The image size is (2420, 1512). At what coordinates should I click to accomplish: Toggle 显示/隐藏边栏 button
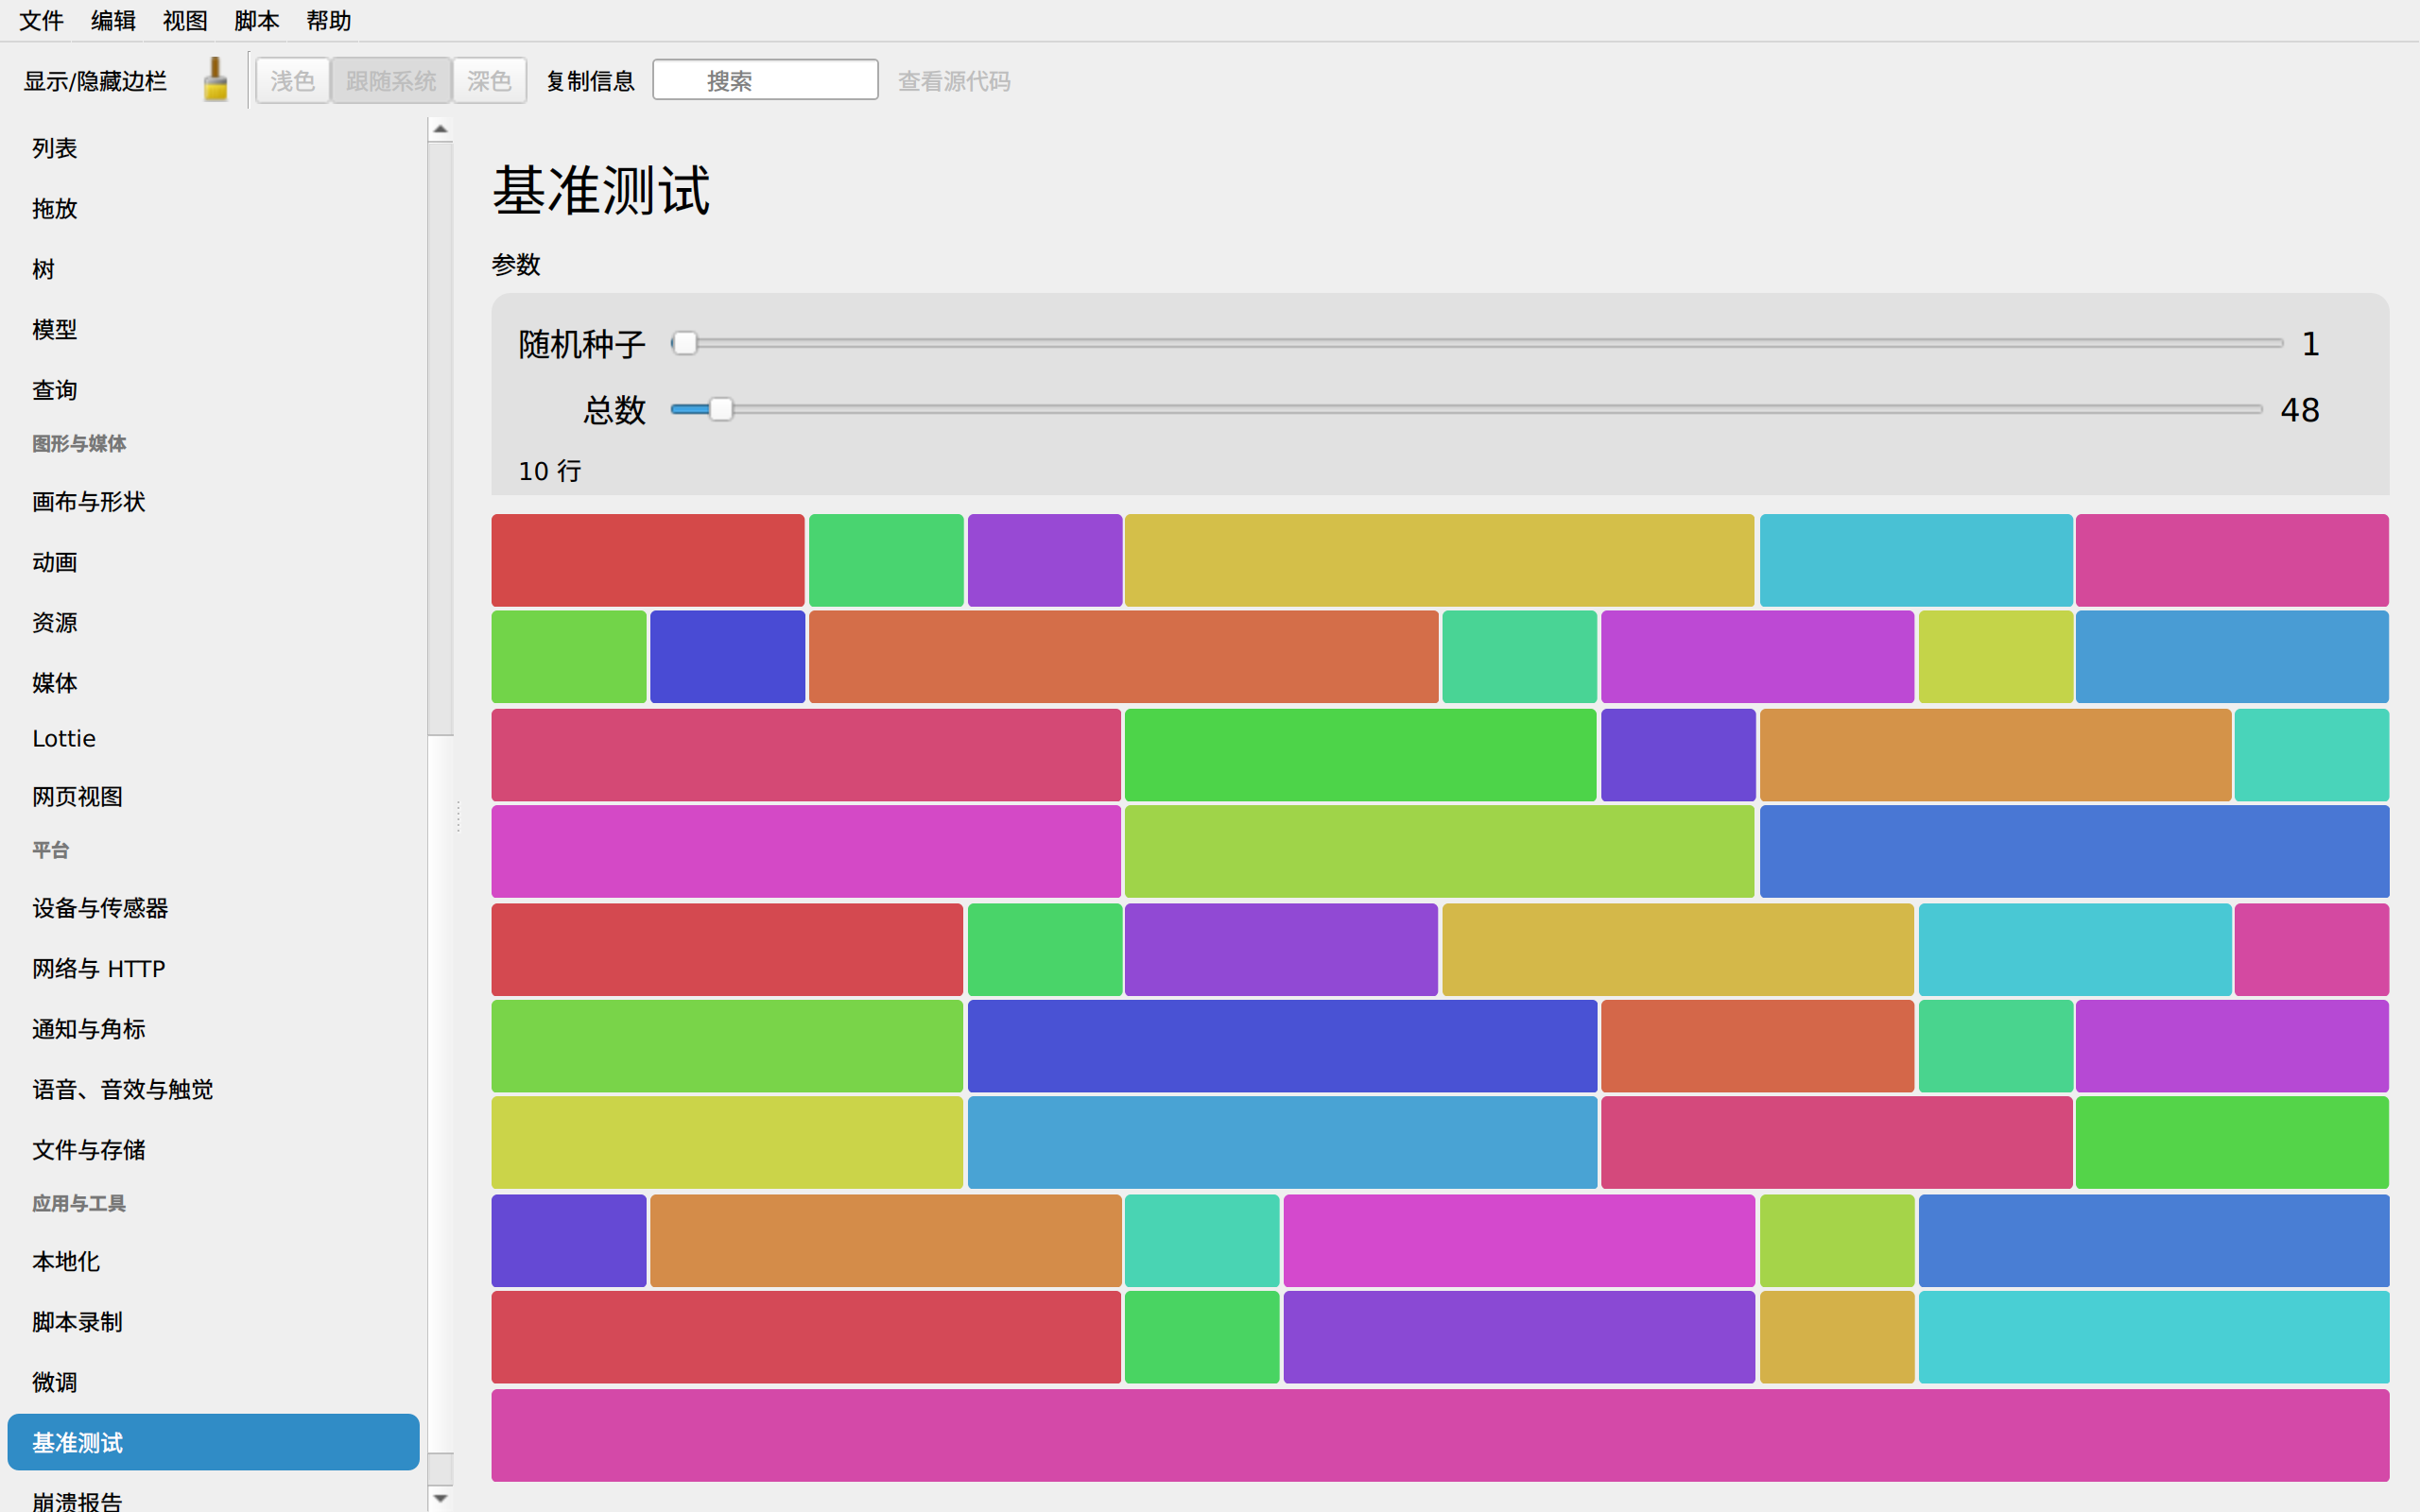pos(95,81)
